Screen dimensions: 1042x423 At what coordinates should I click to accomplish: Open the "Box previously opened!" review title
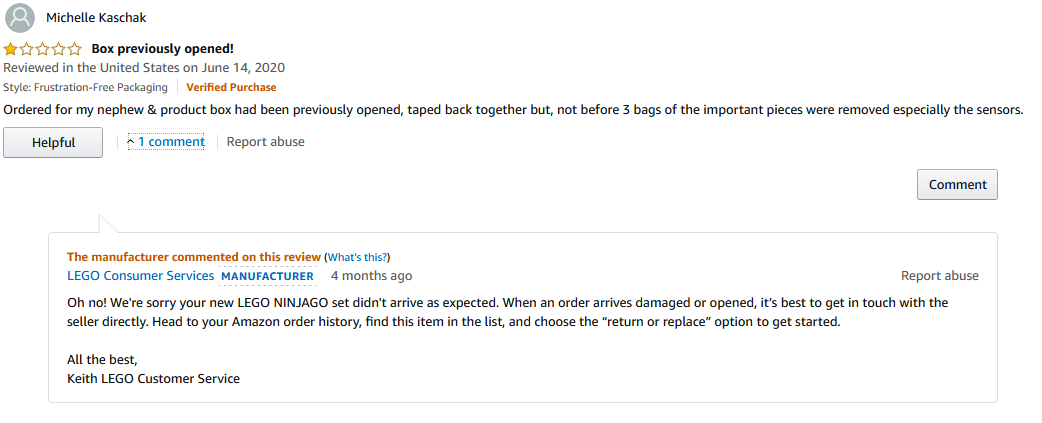tap(162, 48)
